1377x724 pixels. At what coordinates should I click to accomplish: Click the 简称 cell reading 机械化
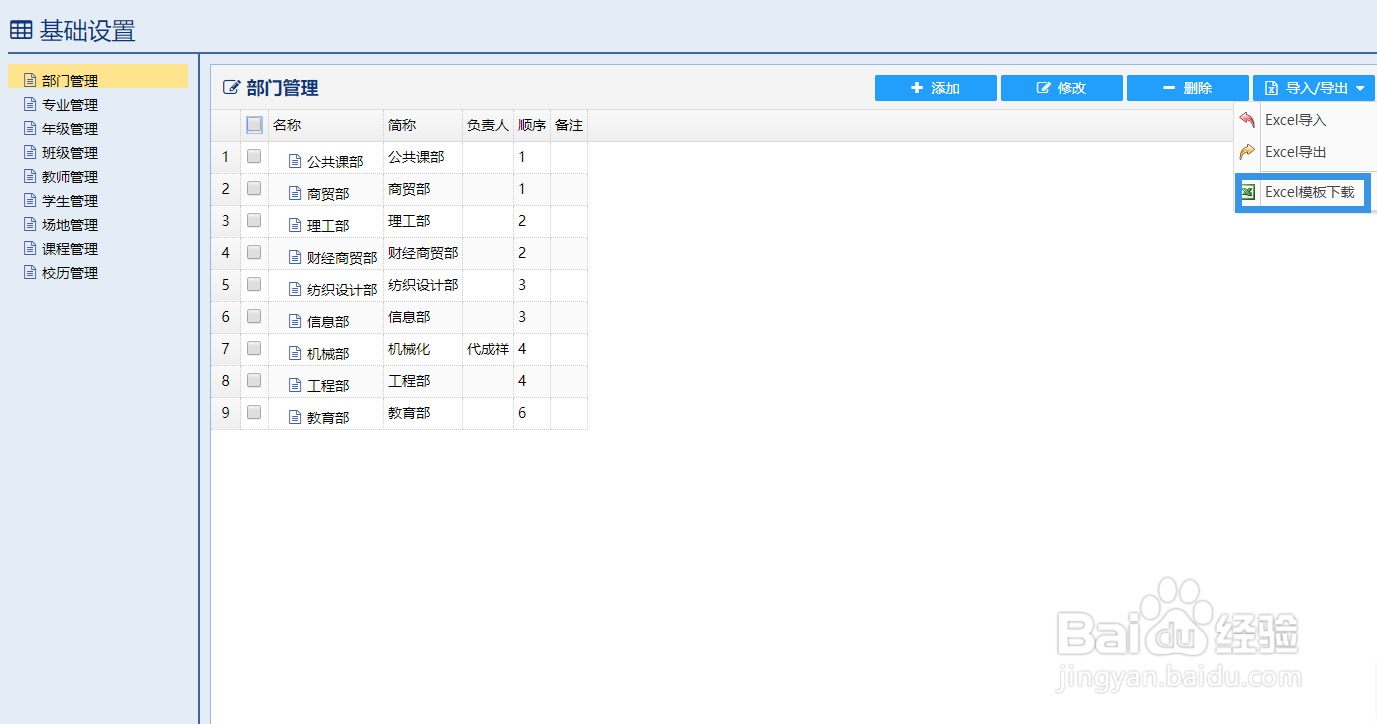tap(423, 349)
